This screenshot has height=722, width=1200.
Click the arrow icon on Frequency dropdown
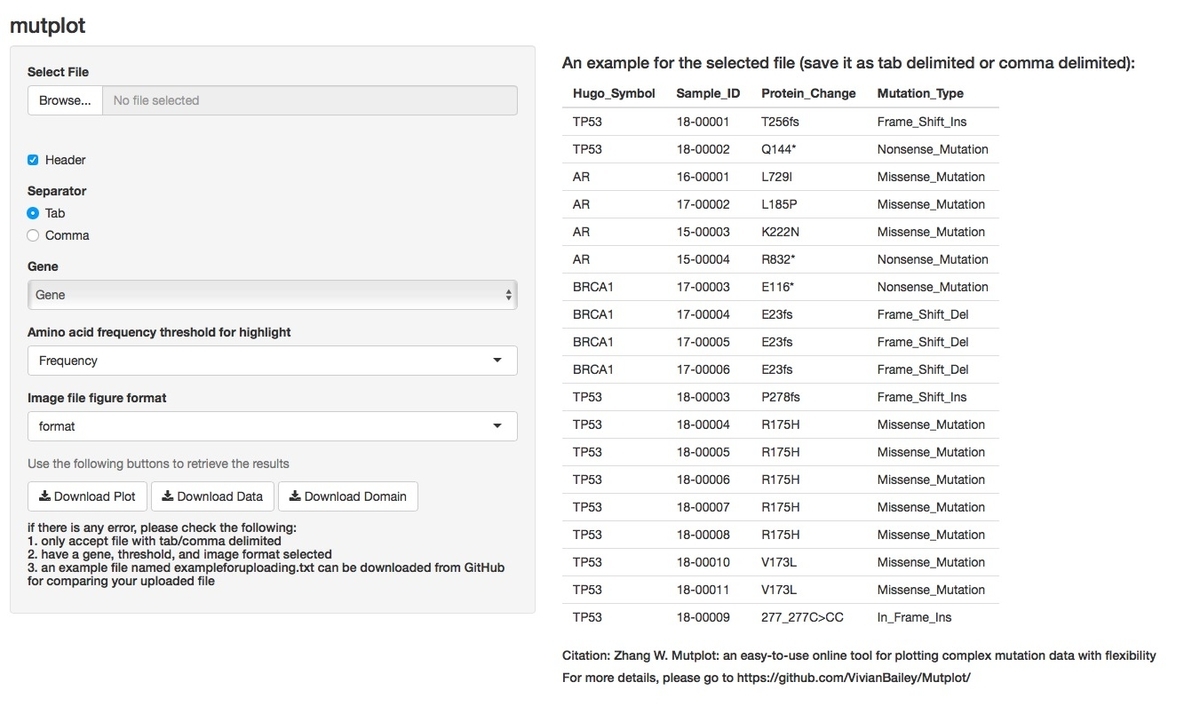pyautogui.click(x=498, y=360)
